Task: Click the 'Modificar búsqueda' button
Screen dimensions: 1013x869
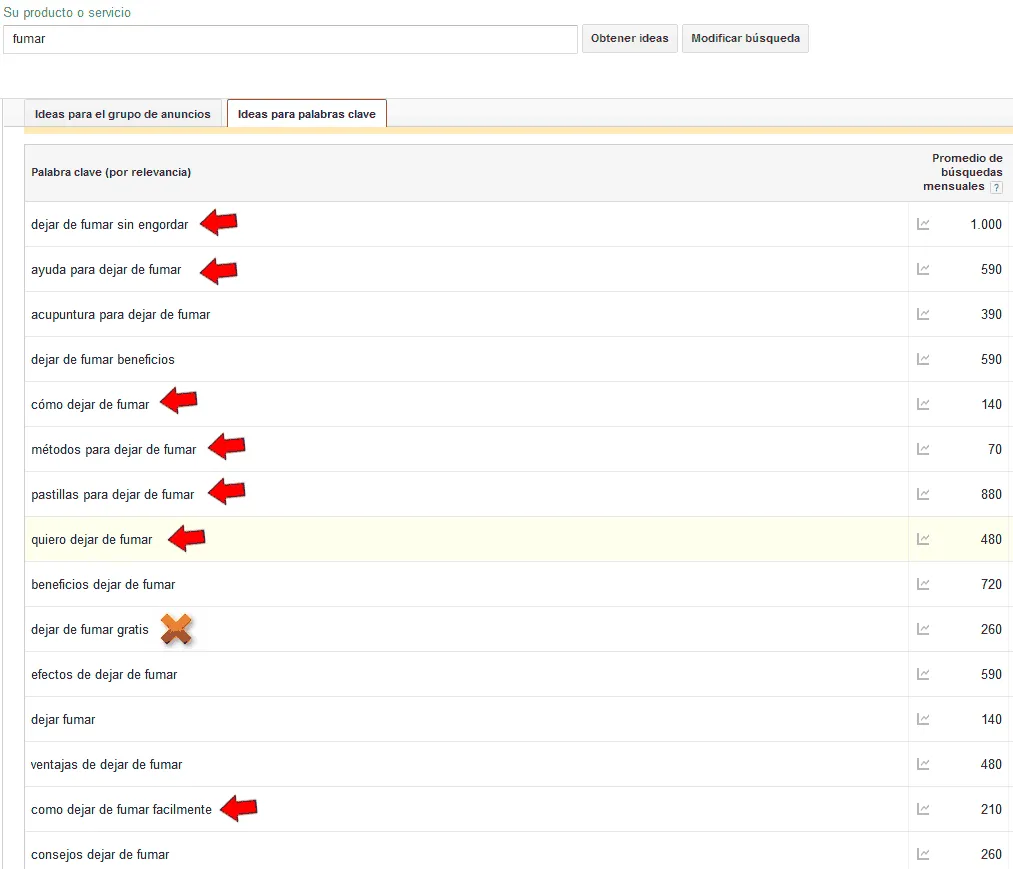Action: tap(745, 39)
